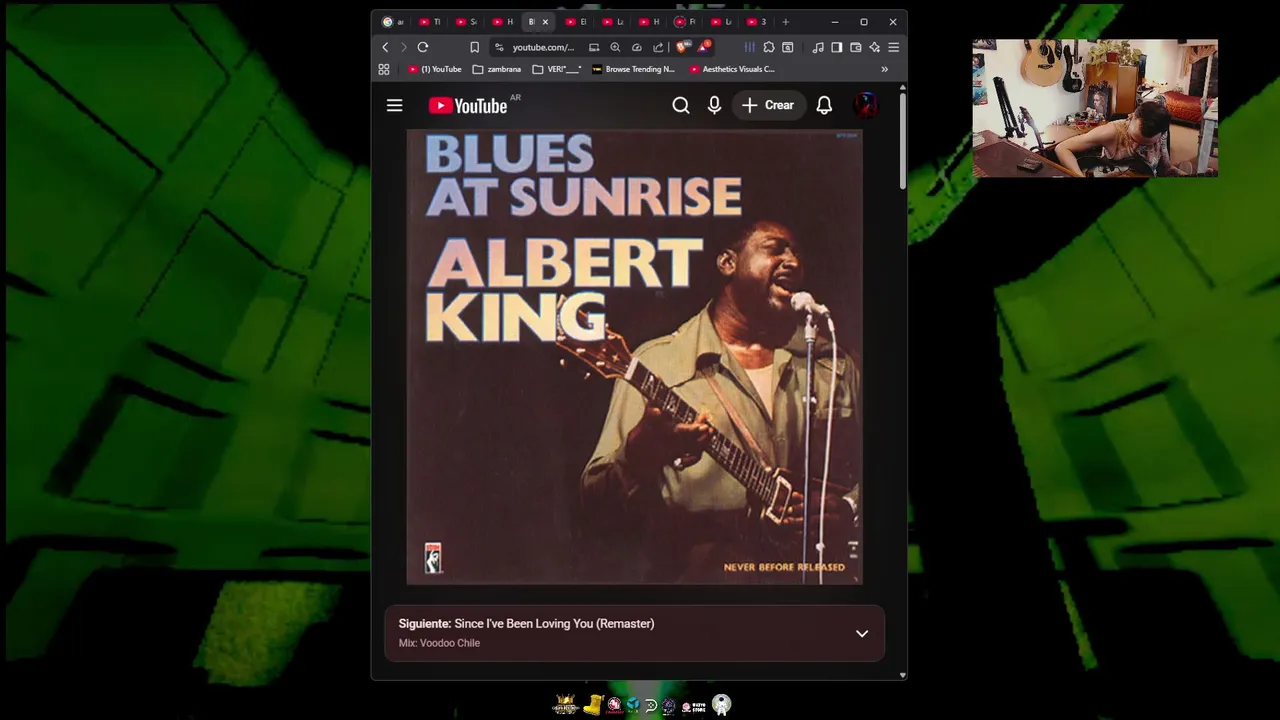Switch to the YouTube tab labeled "S"
The image size is (1280, 720).
(466, 22)
